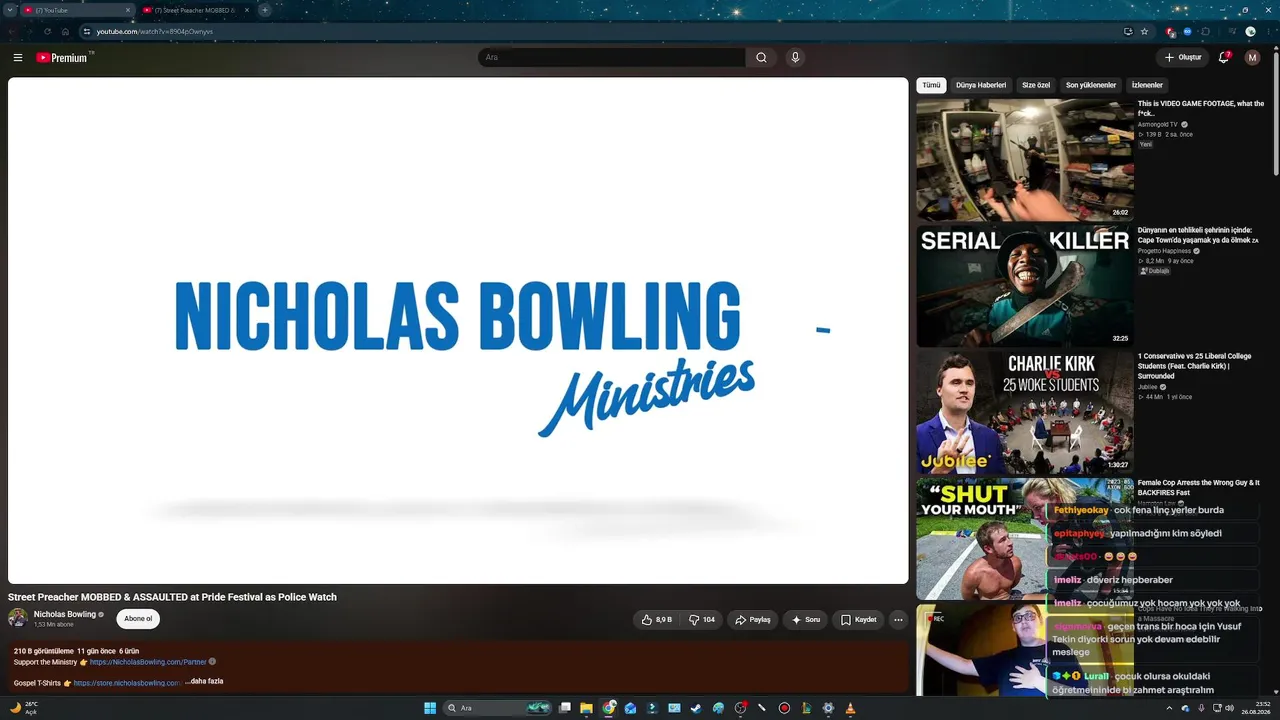The height and width of the screenshot is (720, 1280).
Task: Open site info icon in address bar
Action: pos(87,31)
